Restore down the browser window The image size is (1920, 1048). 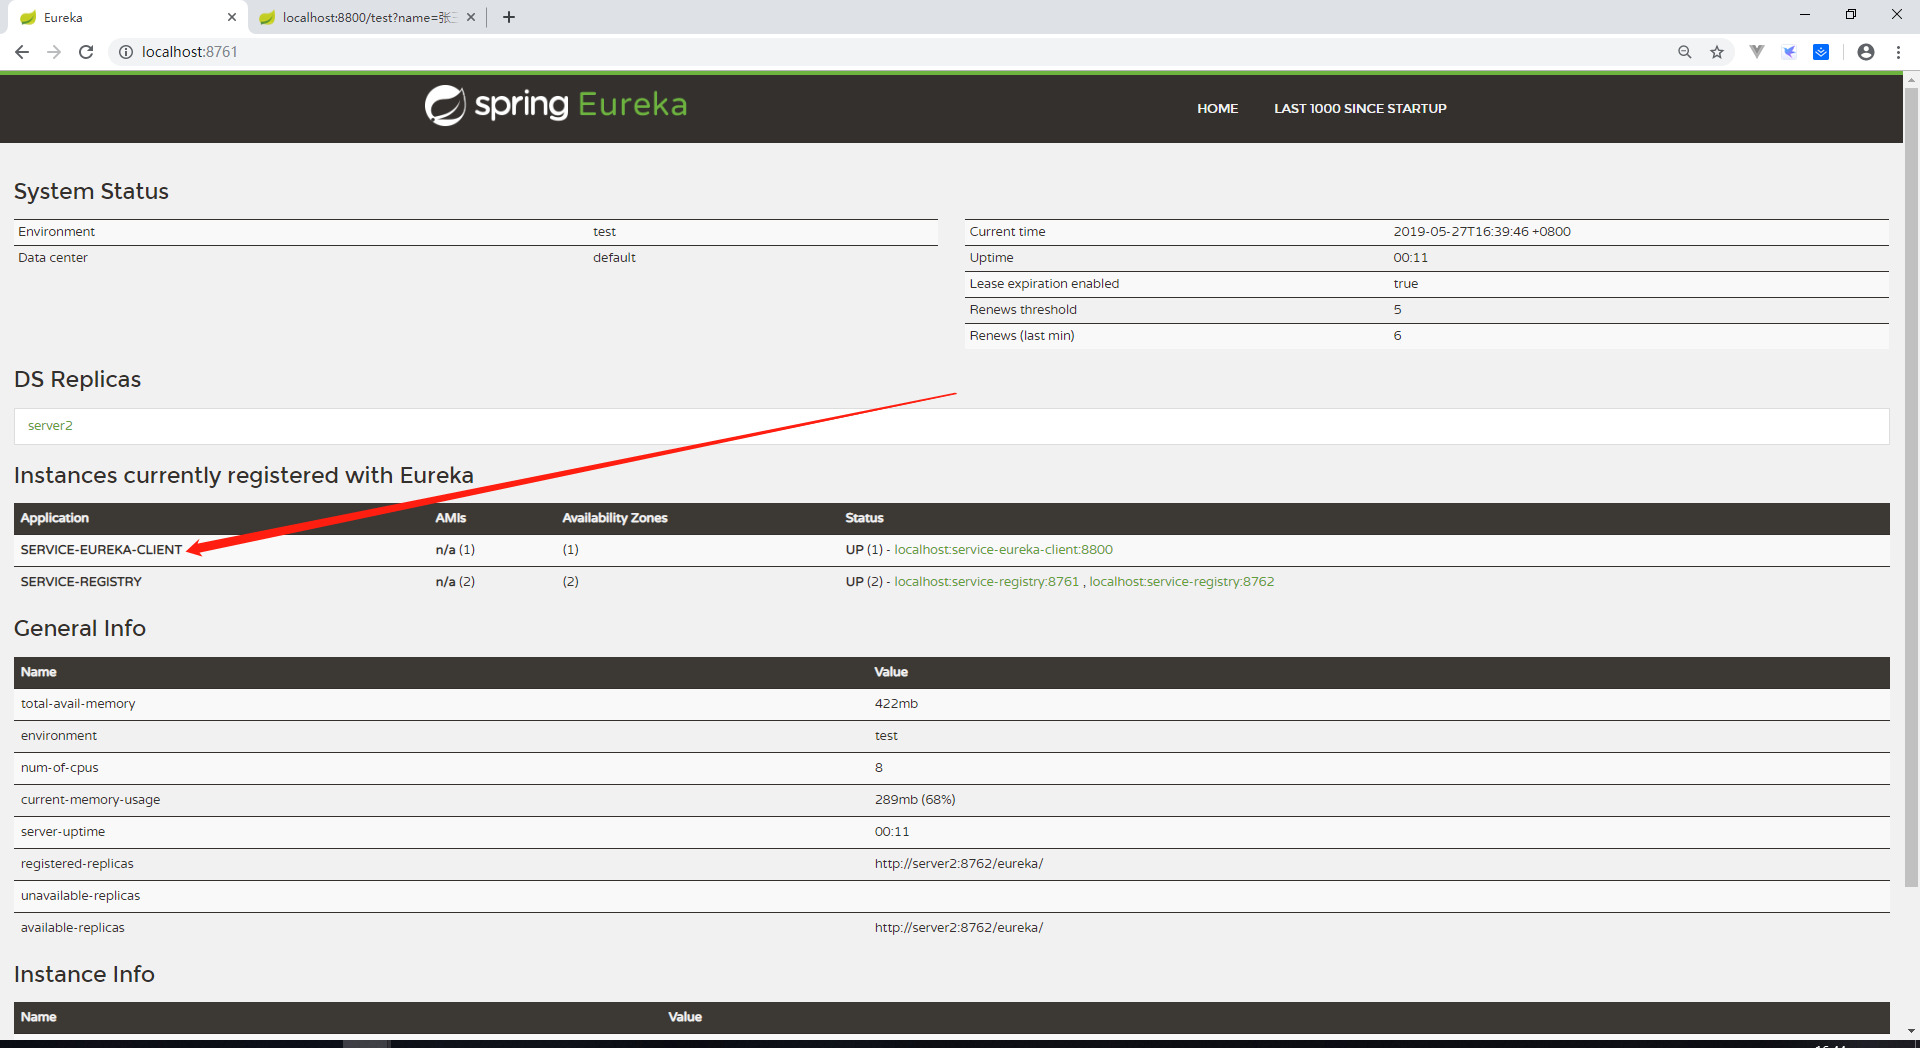(x=1851, y=14)
